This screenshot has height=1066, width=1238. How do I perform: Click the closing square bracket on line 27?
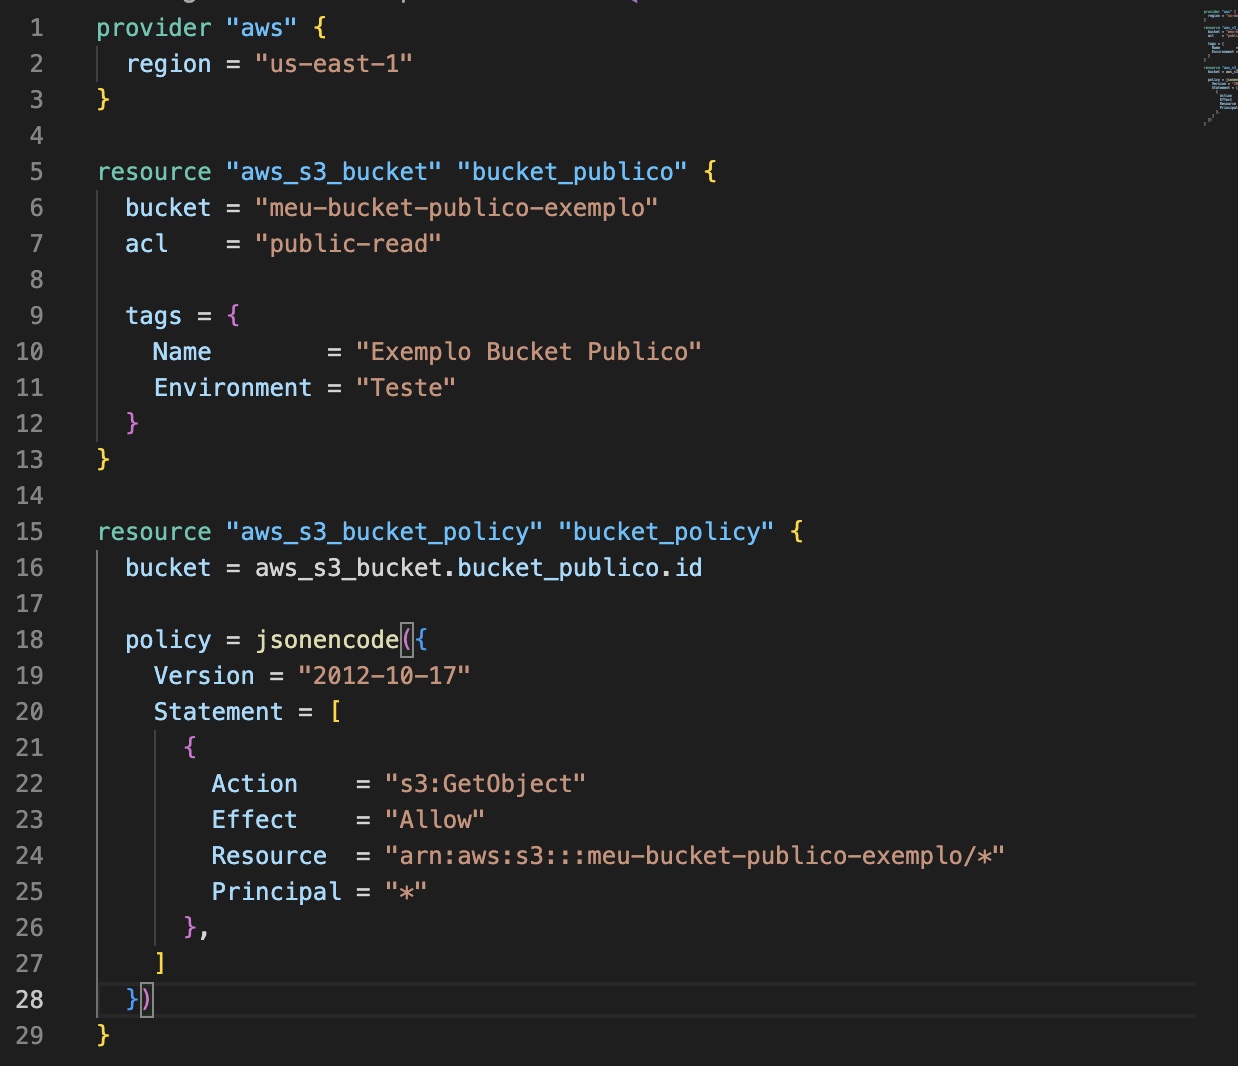point(160,964)
